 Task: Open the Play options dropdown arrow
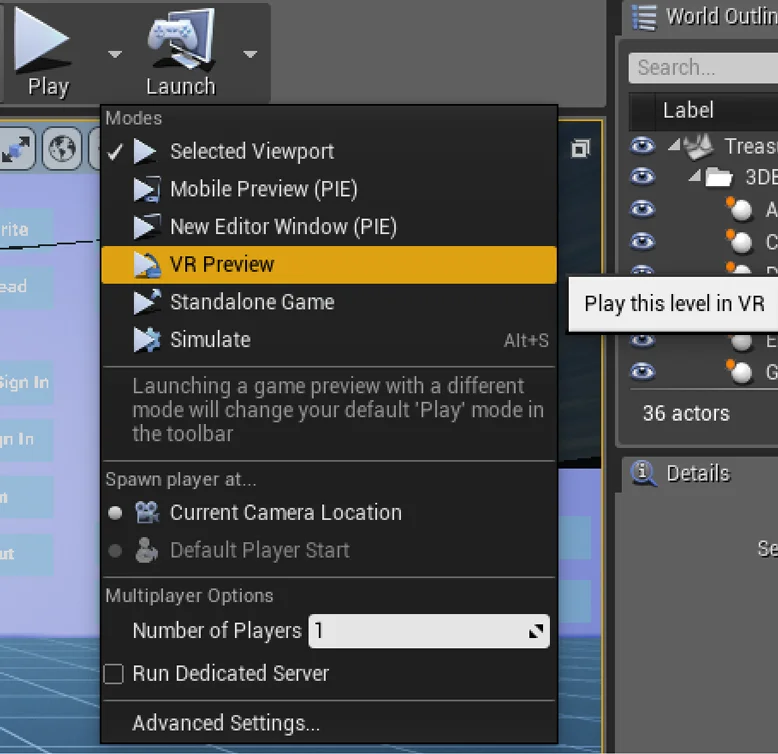(x=115, y=54)
